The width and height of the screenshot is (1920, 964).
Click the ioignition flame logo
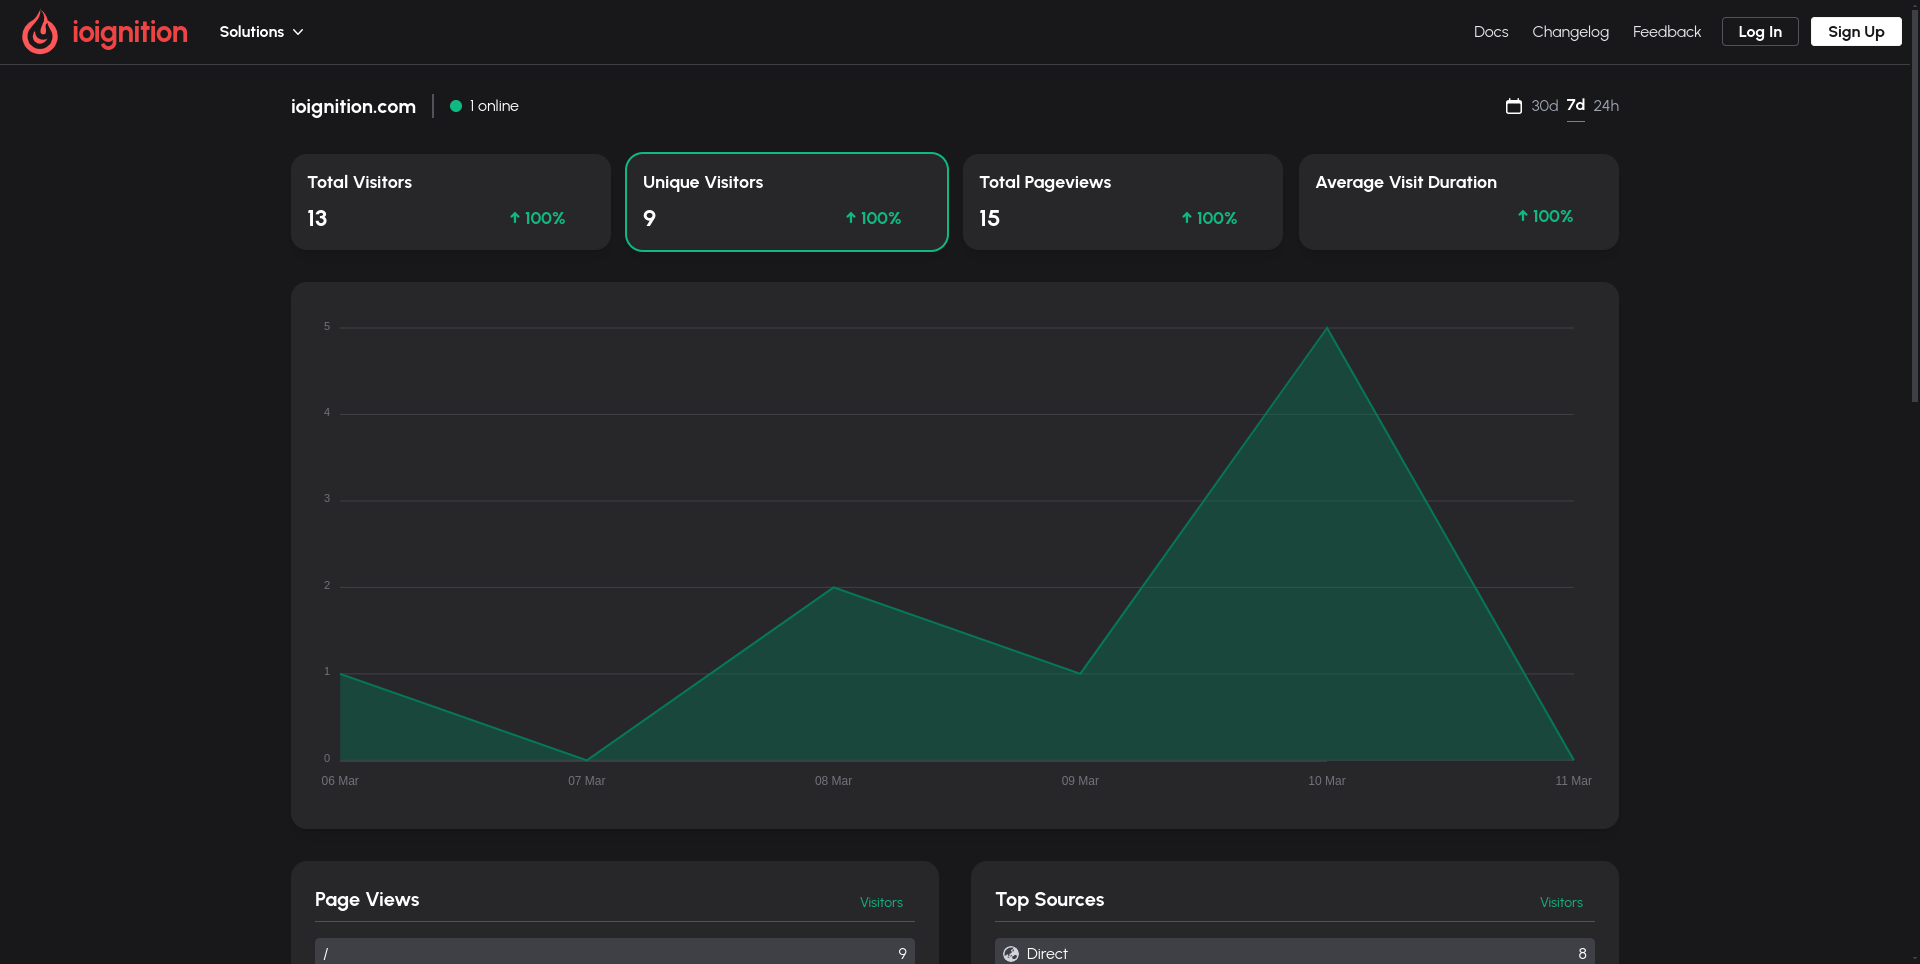[x=40, y=31]
